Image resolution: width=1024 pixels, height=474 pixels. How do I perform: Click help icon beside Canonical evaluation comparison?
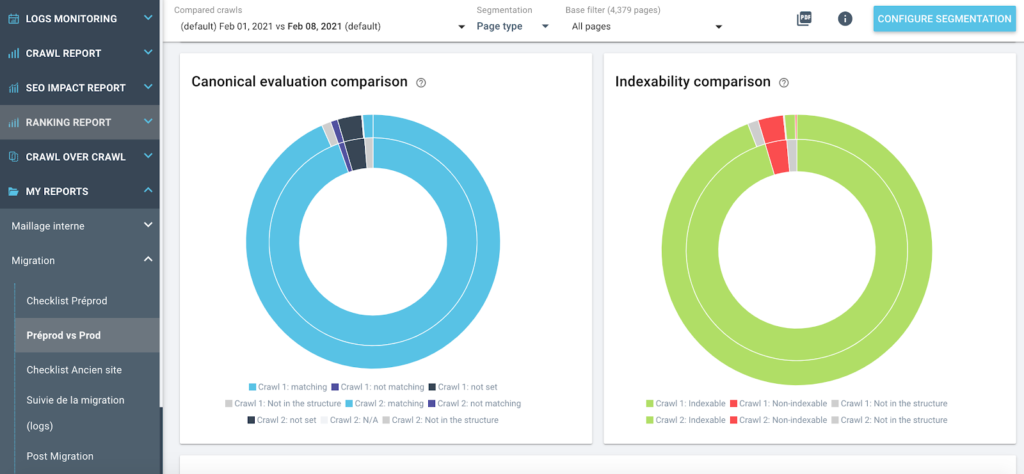421,83
